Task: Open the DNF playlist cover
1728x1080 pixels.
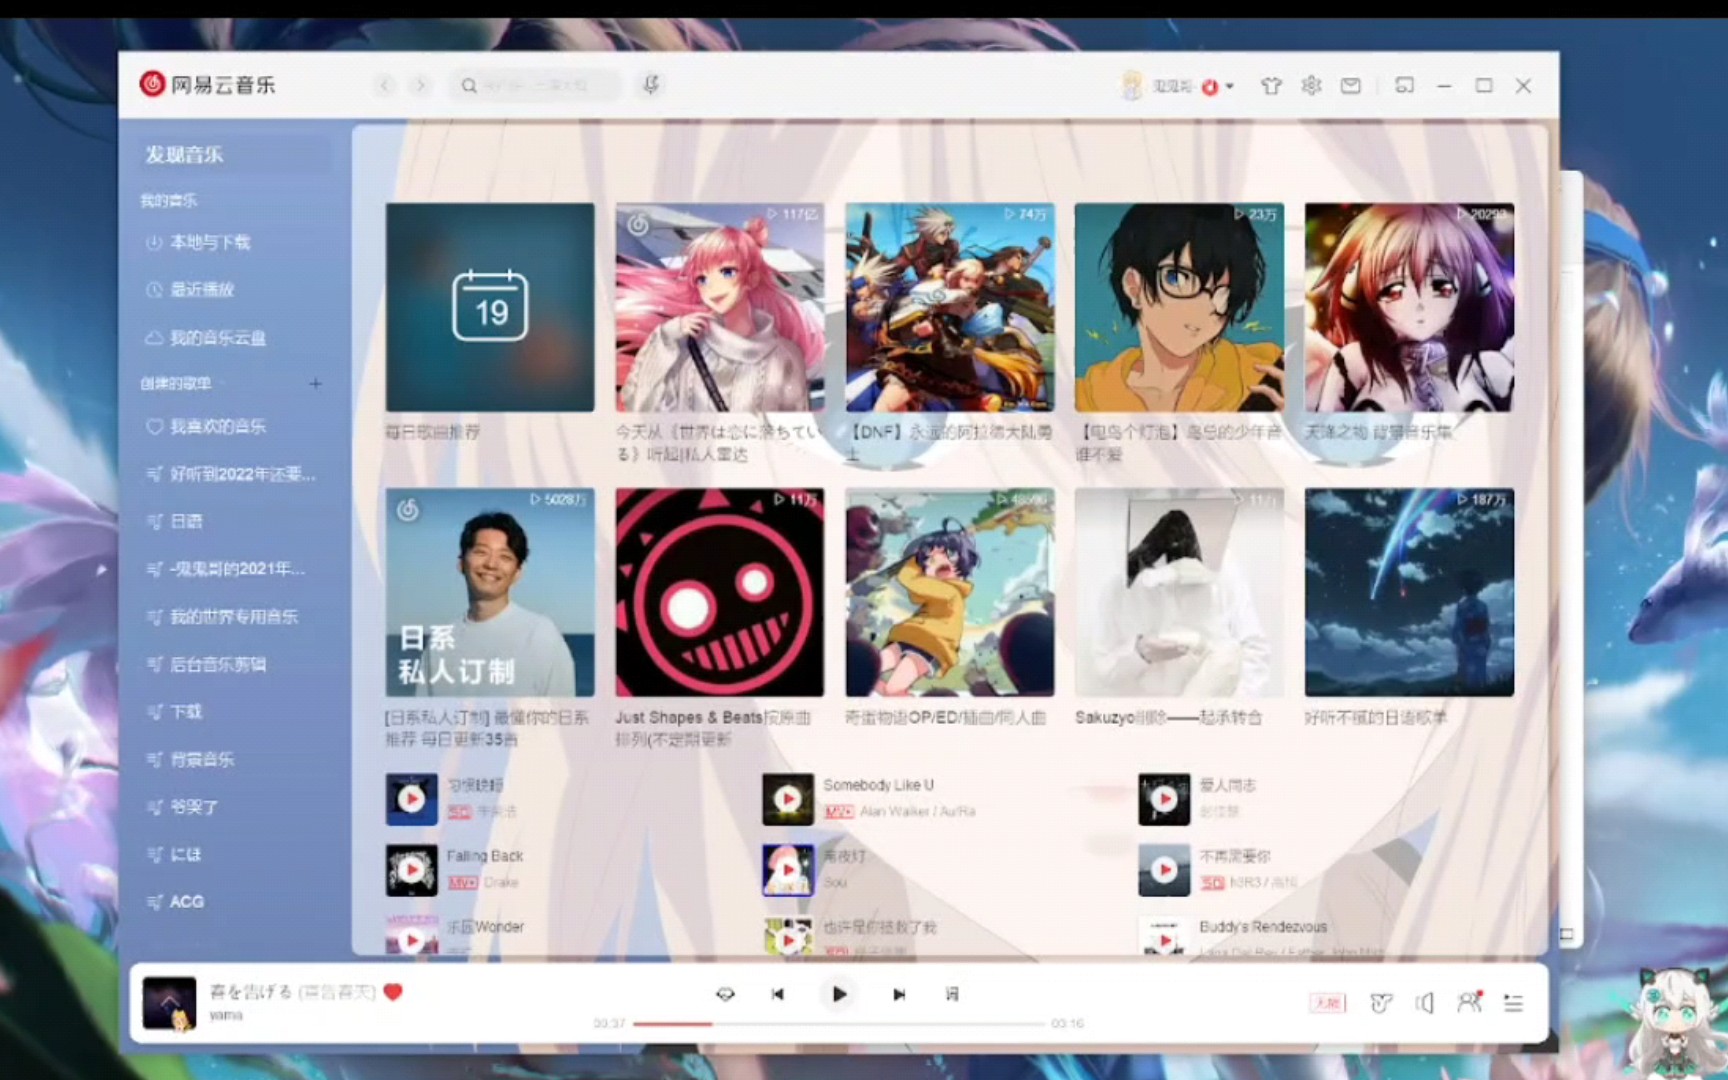Action: (950, 307)
